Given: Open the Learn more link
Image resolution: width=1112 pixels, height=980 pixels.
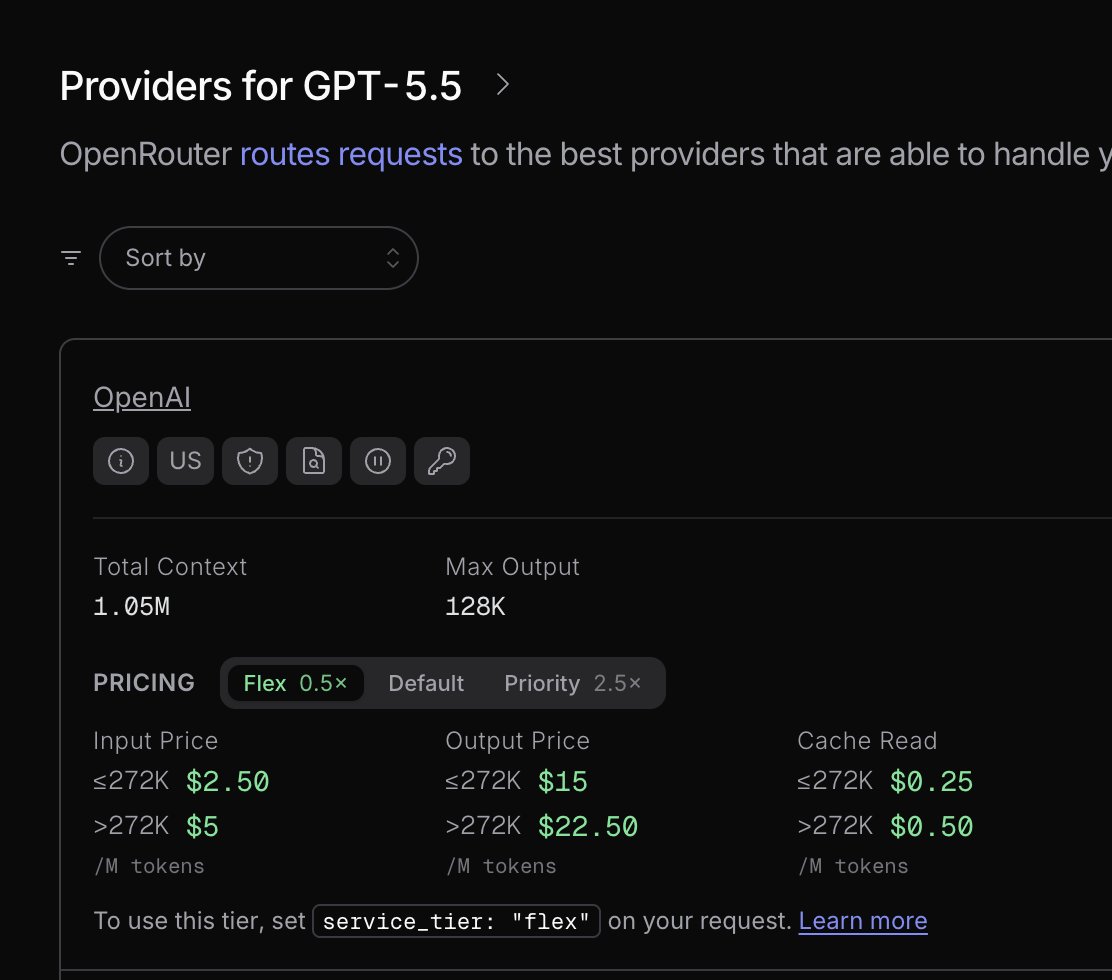Looking at the screenshot, I should (x=862, y=920).
